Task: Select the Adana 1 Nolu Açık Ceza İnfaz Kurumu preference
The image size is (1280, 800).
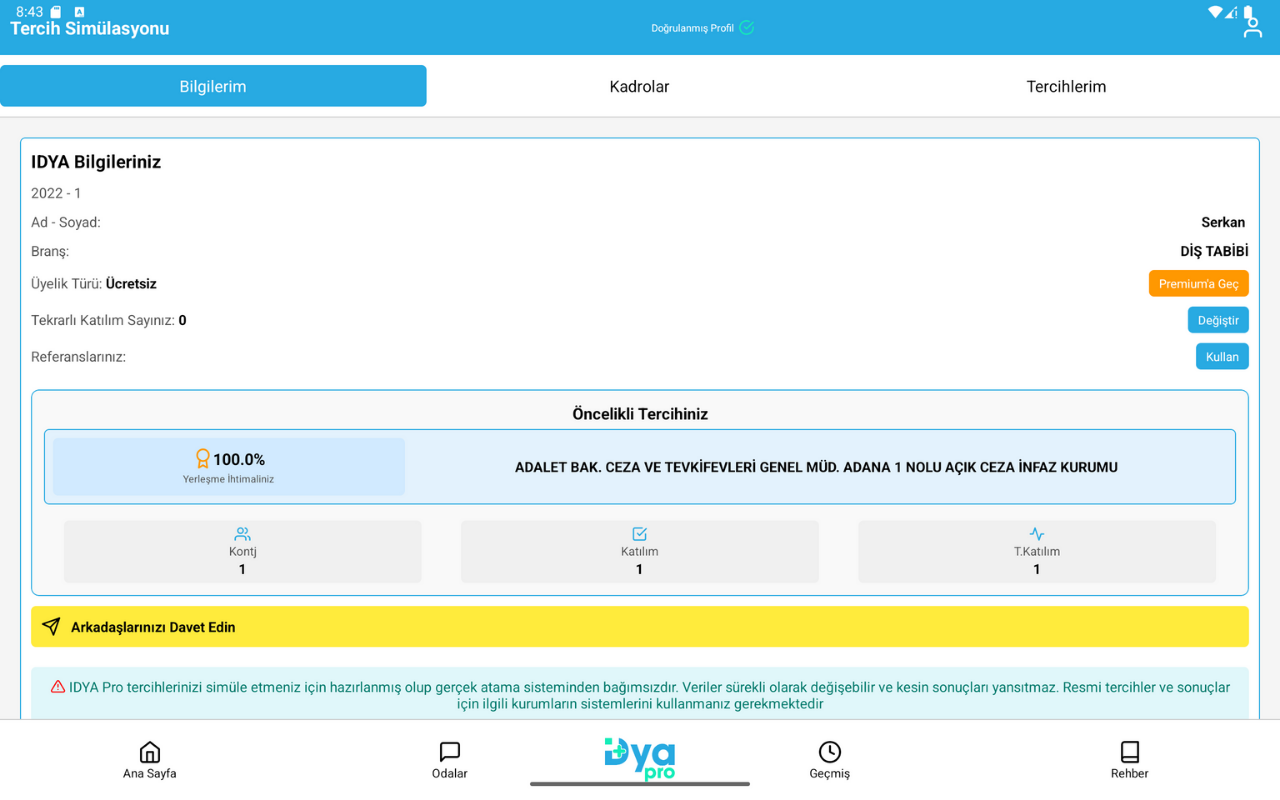Action: [816, 467]
